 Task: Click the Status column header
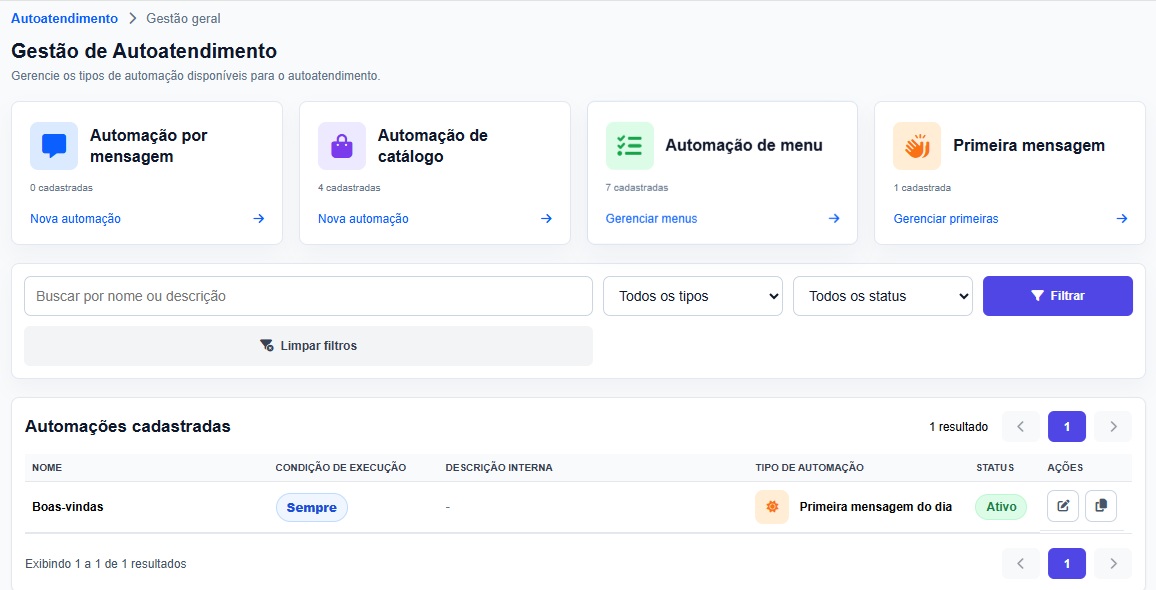[995, 468]
